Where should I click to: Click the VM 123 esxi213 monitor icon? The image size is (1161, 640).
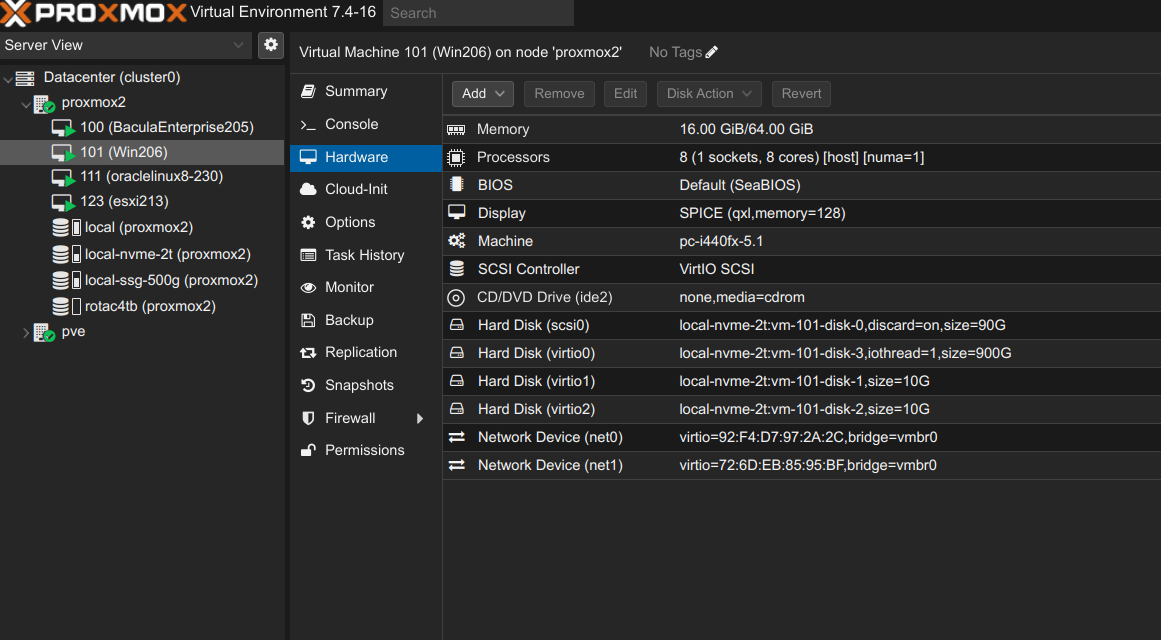(x=63, y=202)
